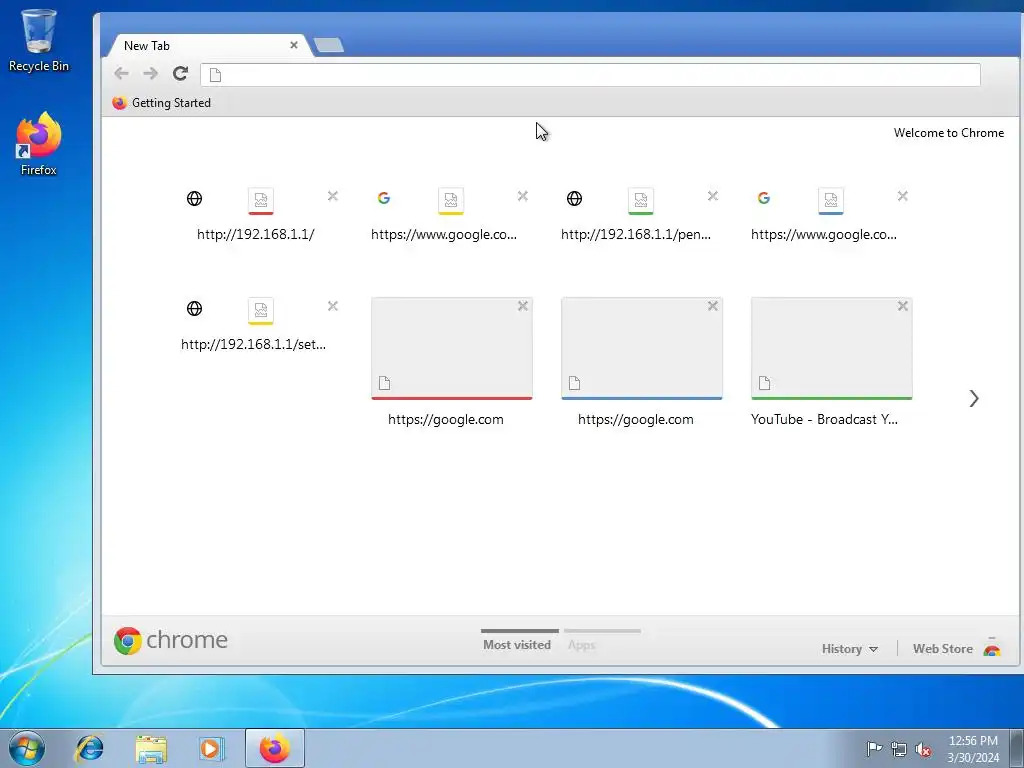Remove the http://192.168.1.1/pen... tile
This screenshot has width=1024, height=768.
coord(712,196)
